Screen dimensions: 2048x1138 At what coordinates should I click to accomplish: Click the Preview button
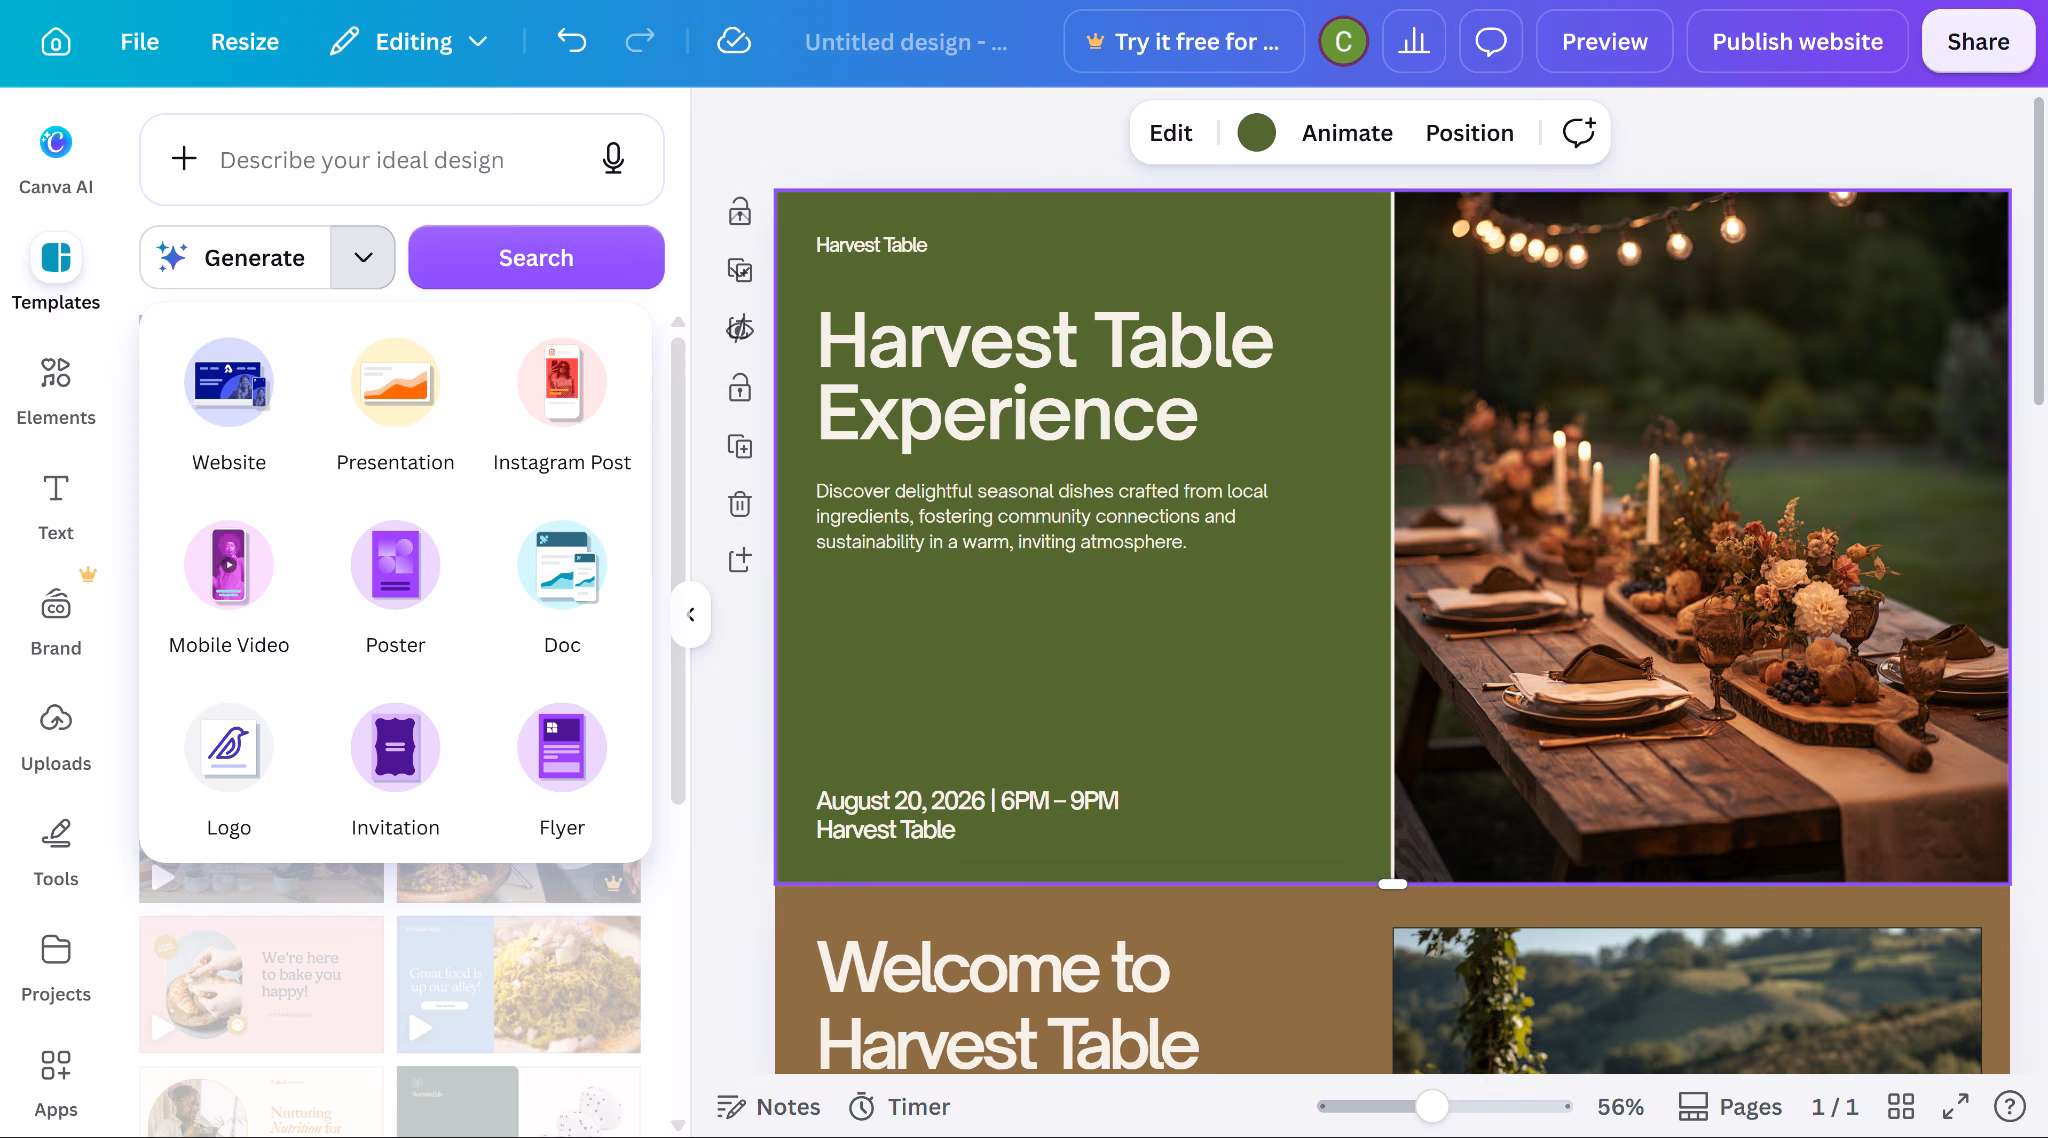pos(1604,41)
